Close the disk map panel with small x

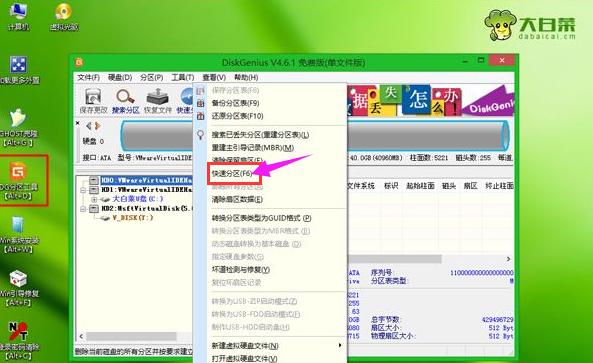click(x=78, y=123)
